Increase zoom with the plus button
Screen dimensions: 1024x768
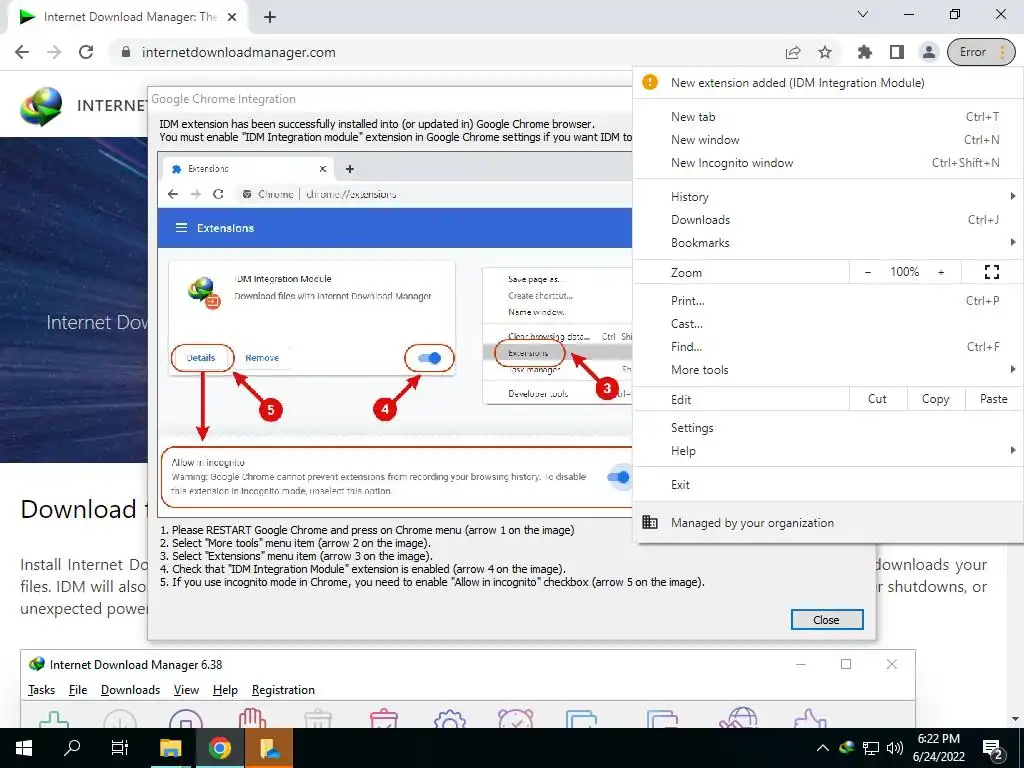point(941,272)
